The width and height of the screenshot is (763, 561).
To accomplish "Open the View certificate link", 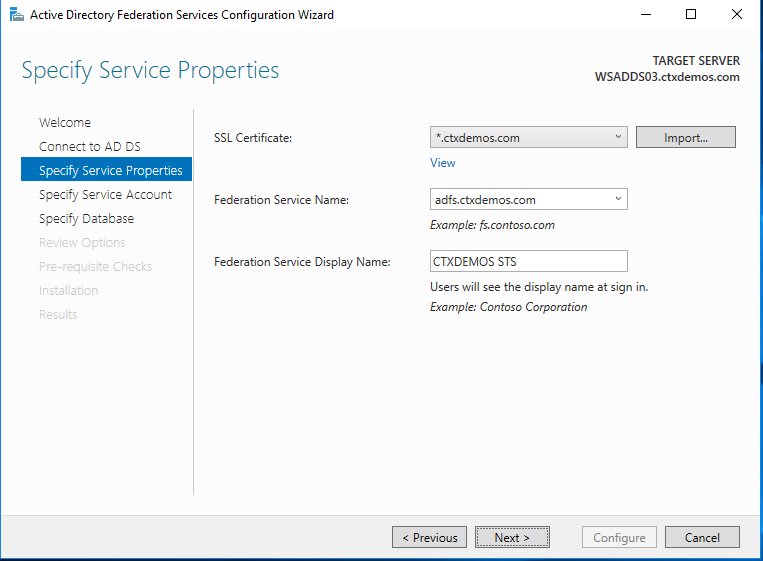I will click(442, 163).
